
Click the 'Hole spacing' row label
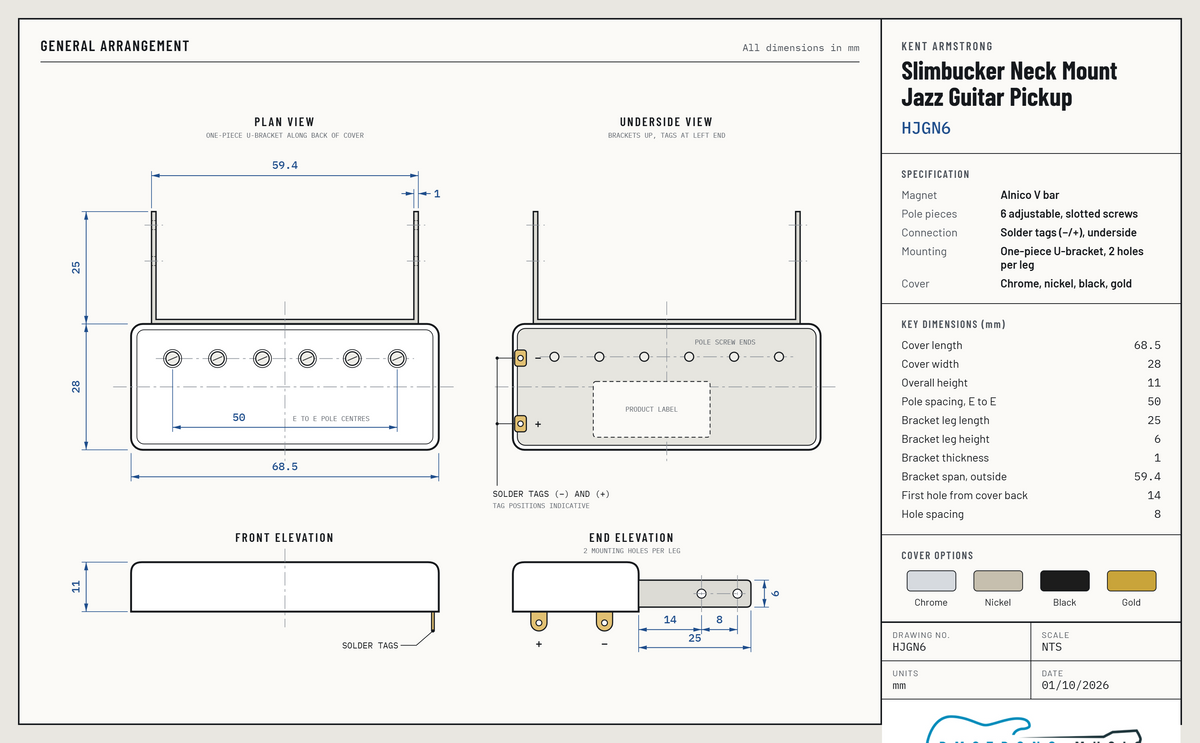click(933, 514)
